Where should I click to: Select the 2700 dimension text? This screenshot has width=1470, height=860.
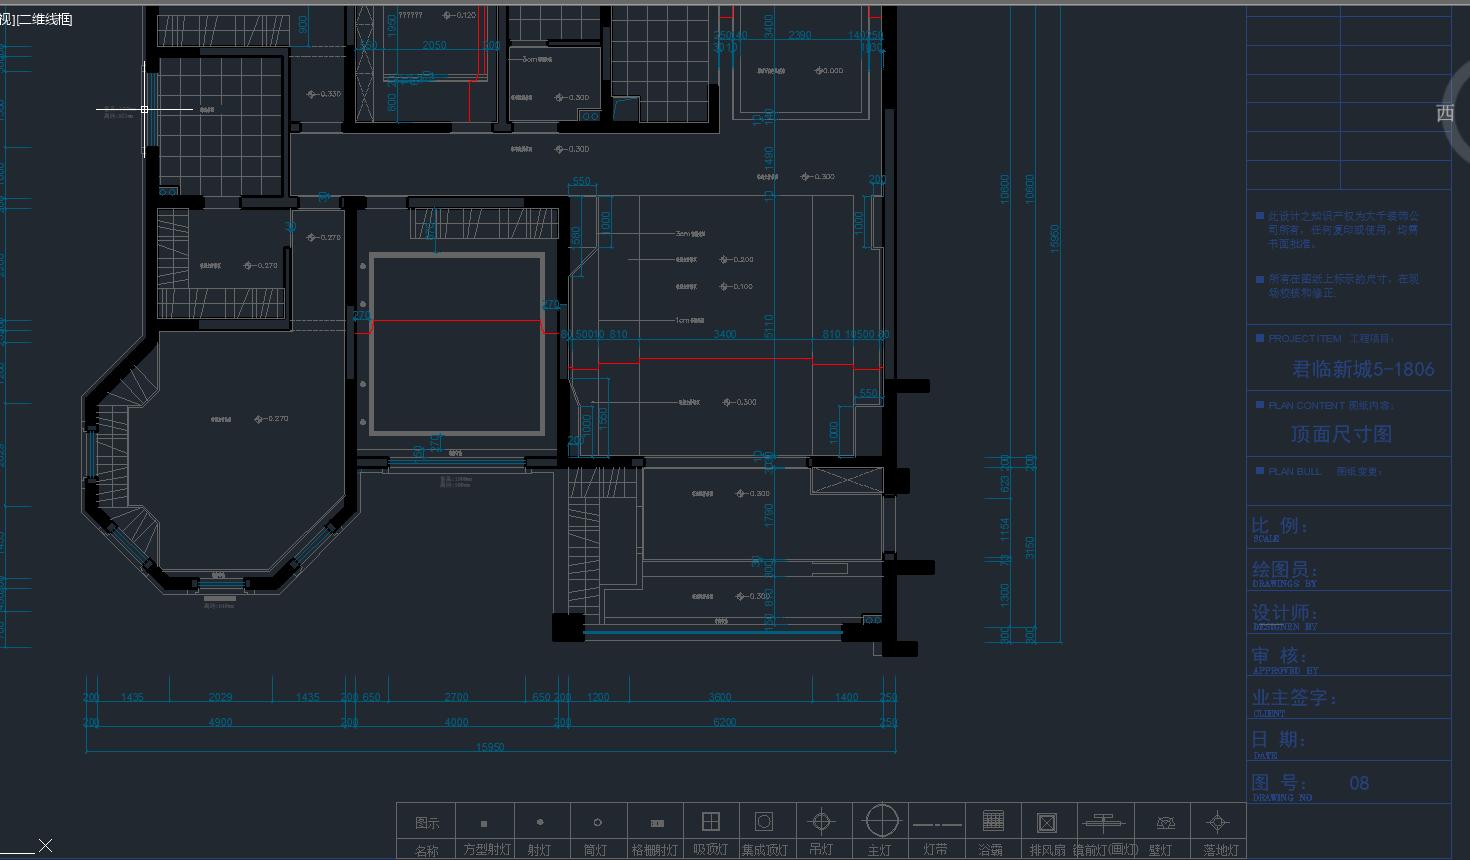point(456,697)
